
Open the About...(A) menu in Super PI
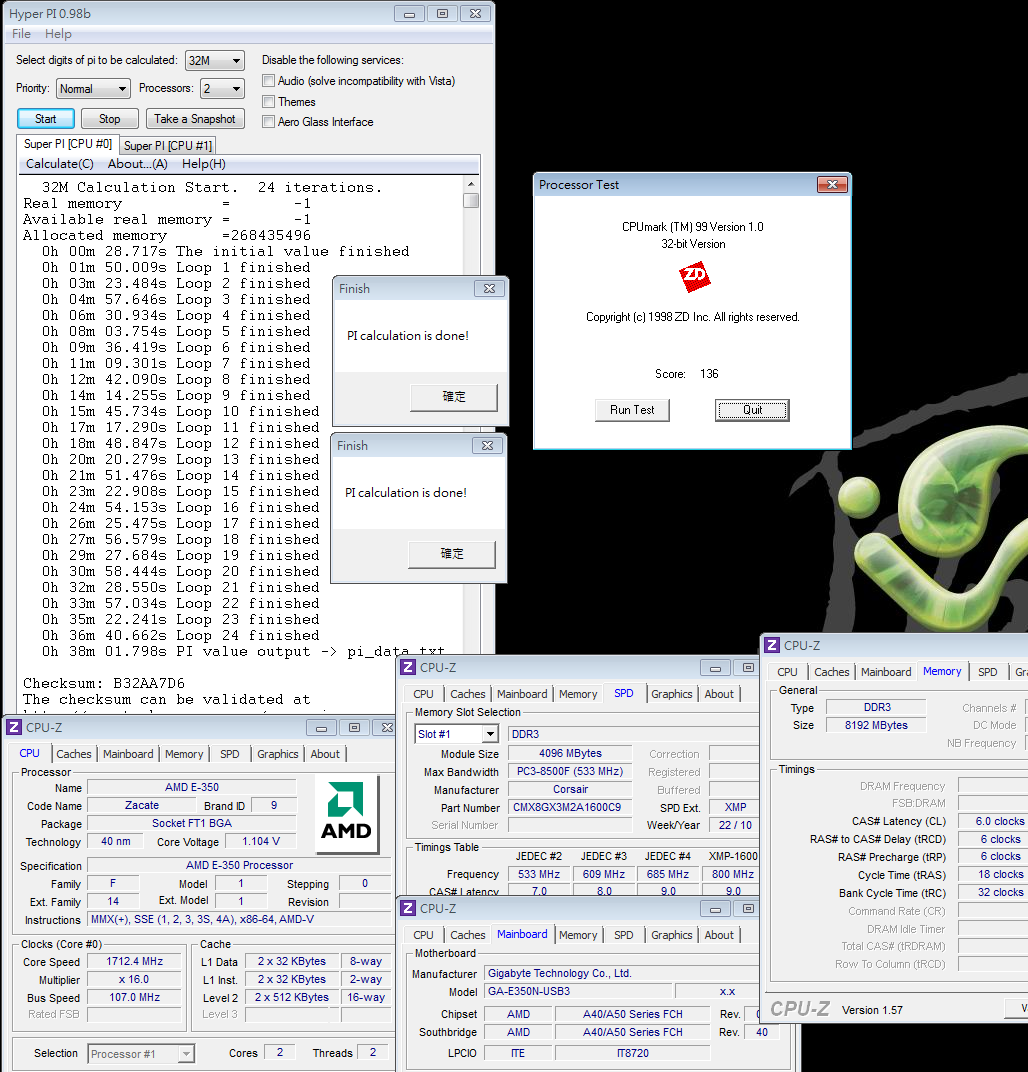coord(137,164)
